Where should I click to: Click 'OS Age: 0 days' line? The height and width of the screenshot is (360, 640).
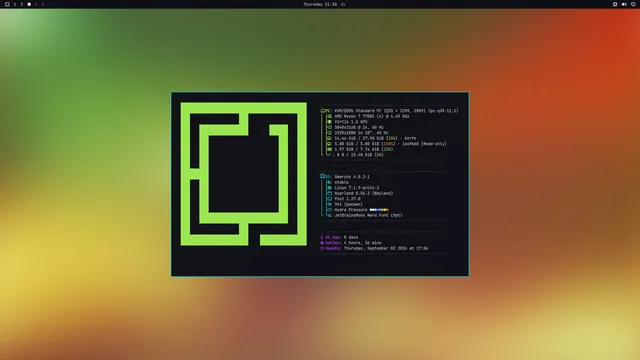339,237
